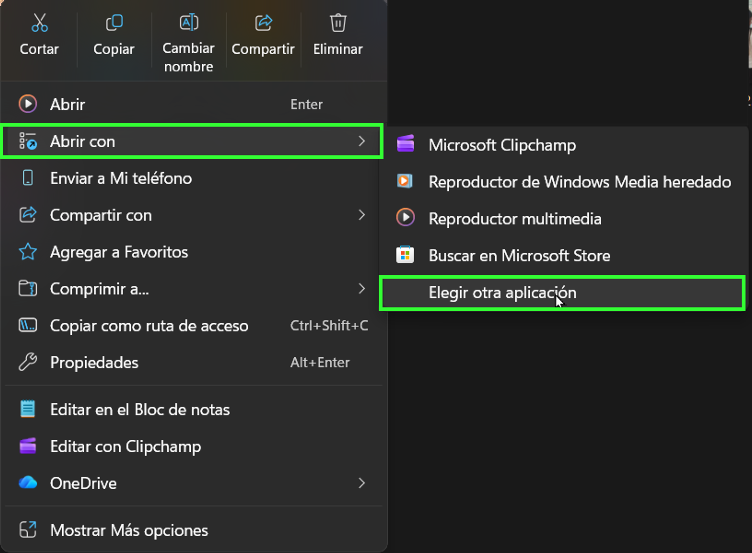The width and height of the screenshot is (752, 553).
Task: Expand the Abrir con submenu arrow
Action: point(362,141)
